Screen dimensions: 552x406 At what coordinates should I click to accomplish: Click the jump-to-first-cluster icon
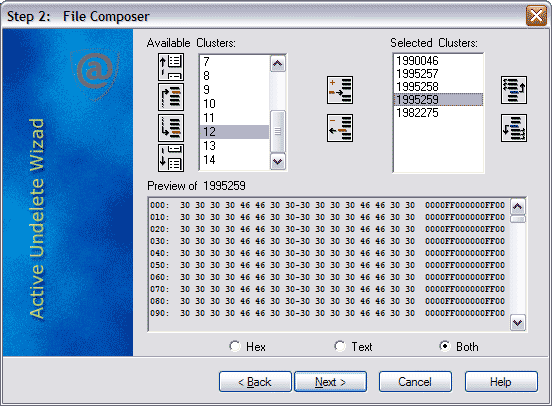click(171, 67)
